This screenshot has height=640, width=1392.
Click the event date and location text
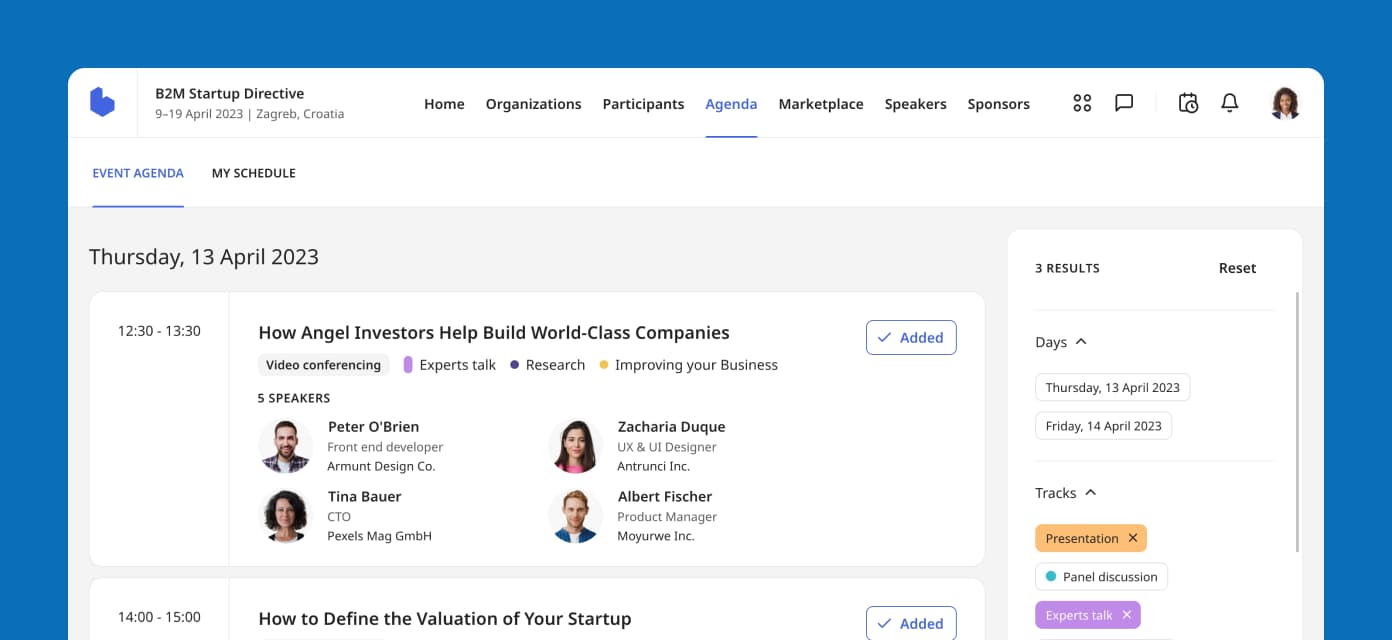point(250,114)
